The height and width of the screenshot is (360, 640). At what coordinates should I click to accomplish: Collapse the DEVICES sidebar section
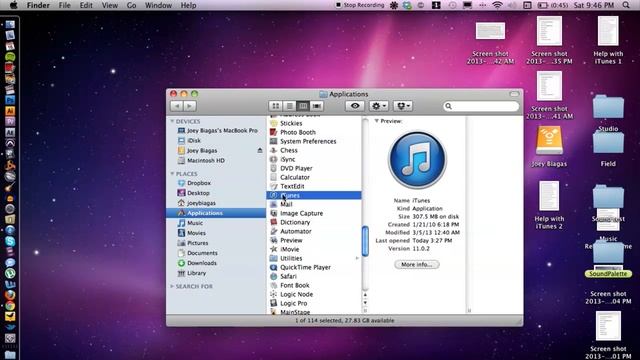[172, 121]
